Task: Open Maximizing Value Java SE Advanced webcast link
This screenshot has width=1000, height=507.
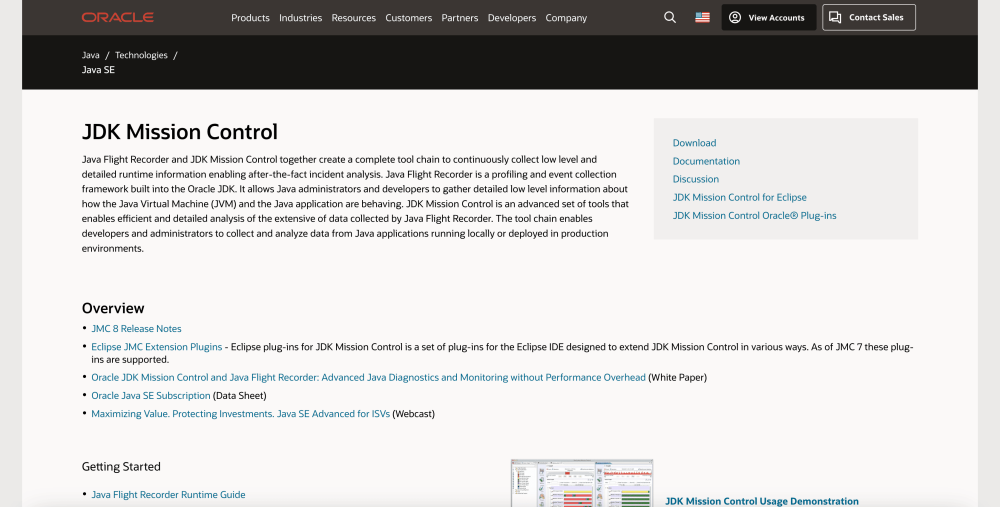Action: 240,414
